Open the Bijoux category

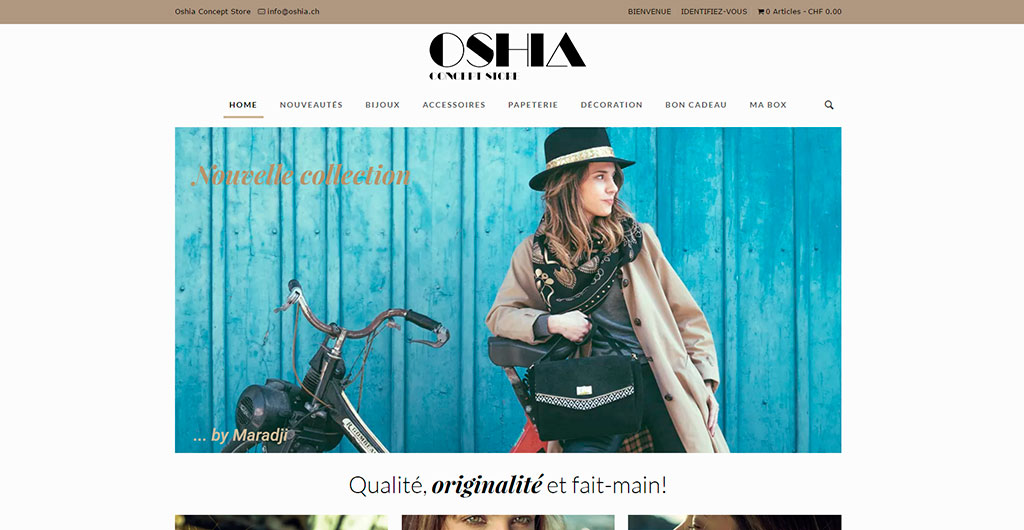pyautogui.click(x=383, y=104)
